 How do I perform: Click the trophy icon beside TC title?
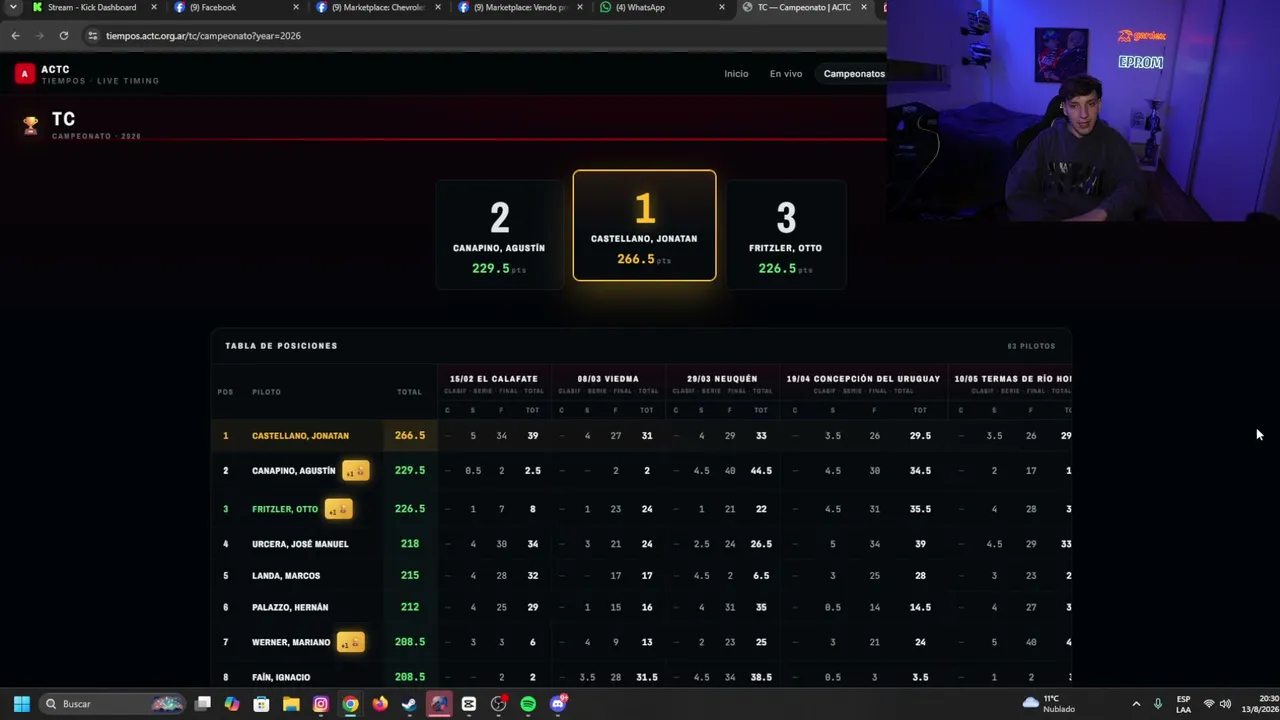(31, 125)
